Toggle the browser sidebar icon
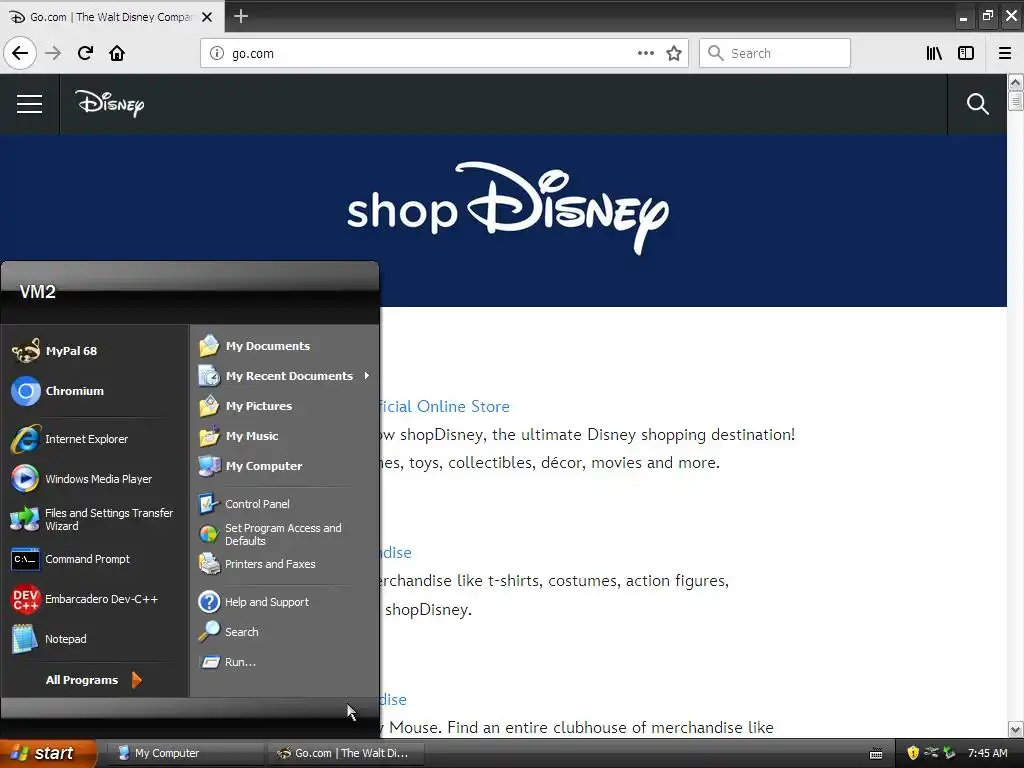1024x768 pixels. pos(966,53)
